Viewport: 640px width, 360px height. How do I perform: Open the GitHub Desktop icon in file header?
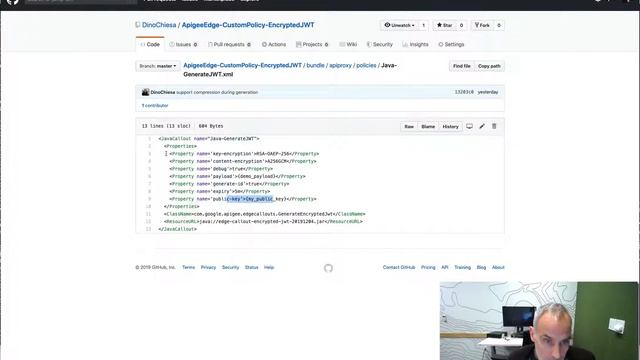click(469, 127)
